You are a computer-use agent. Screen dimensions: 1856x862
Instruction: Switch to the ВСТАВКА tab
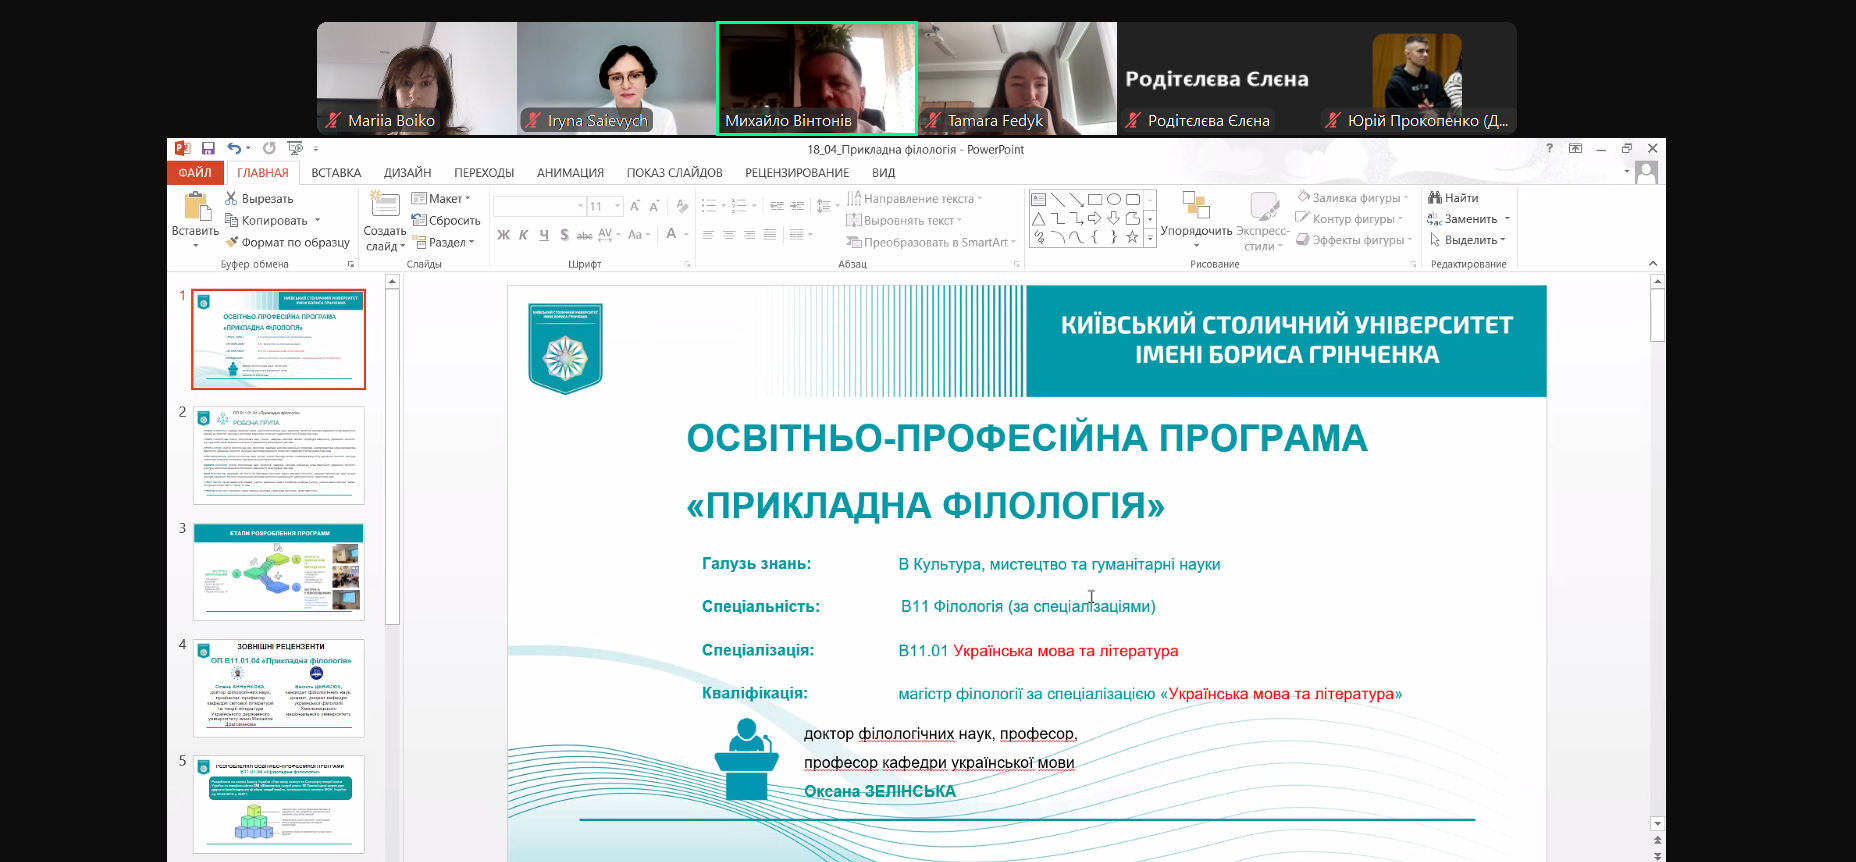(x=336, y=173)
